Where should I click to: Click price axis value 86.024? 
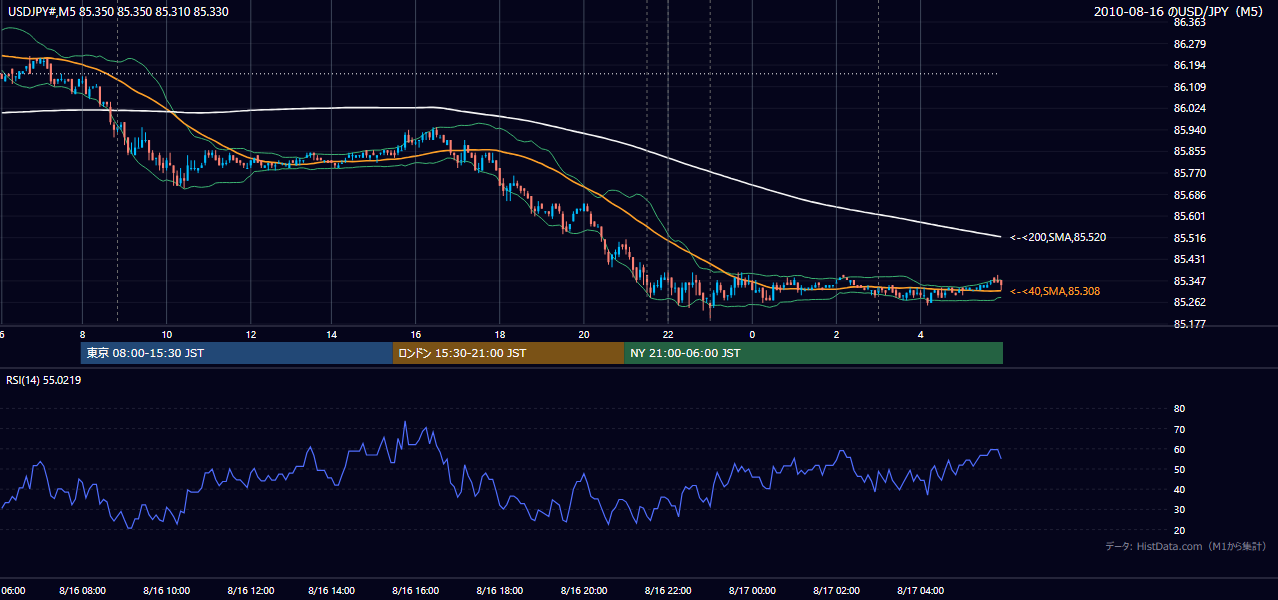tap(1190, 108)
